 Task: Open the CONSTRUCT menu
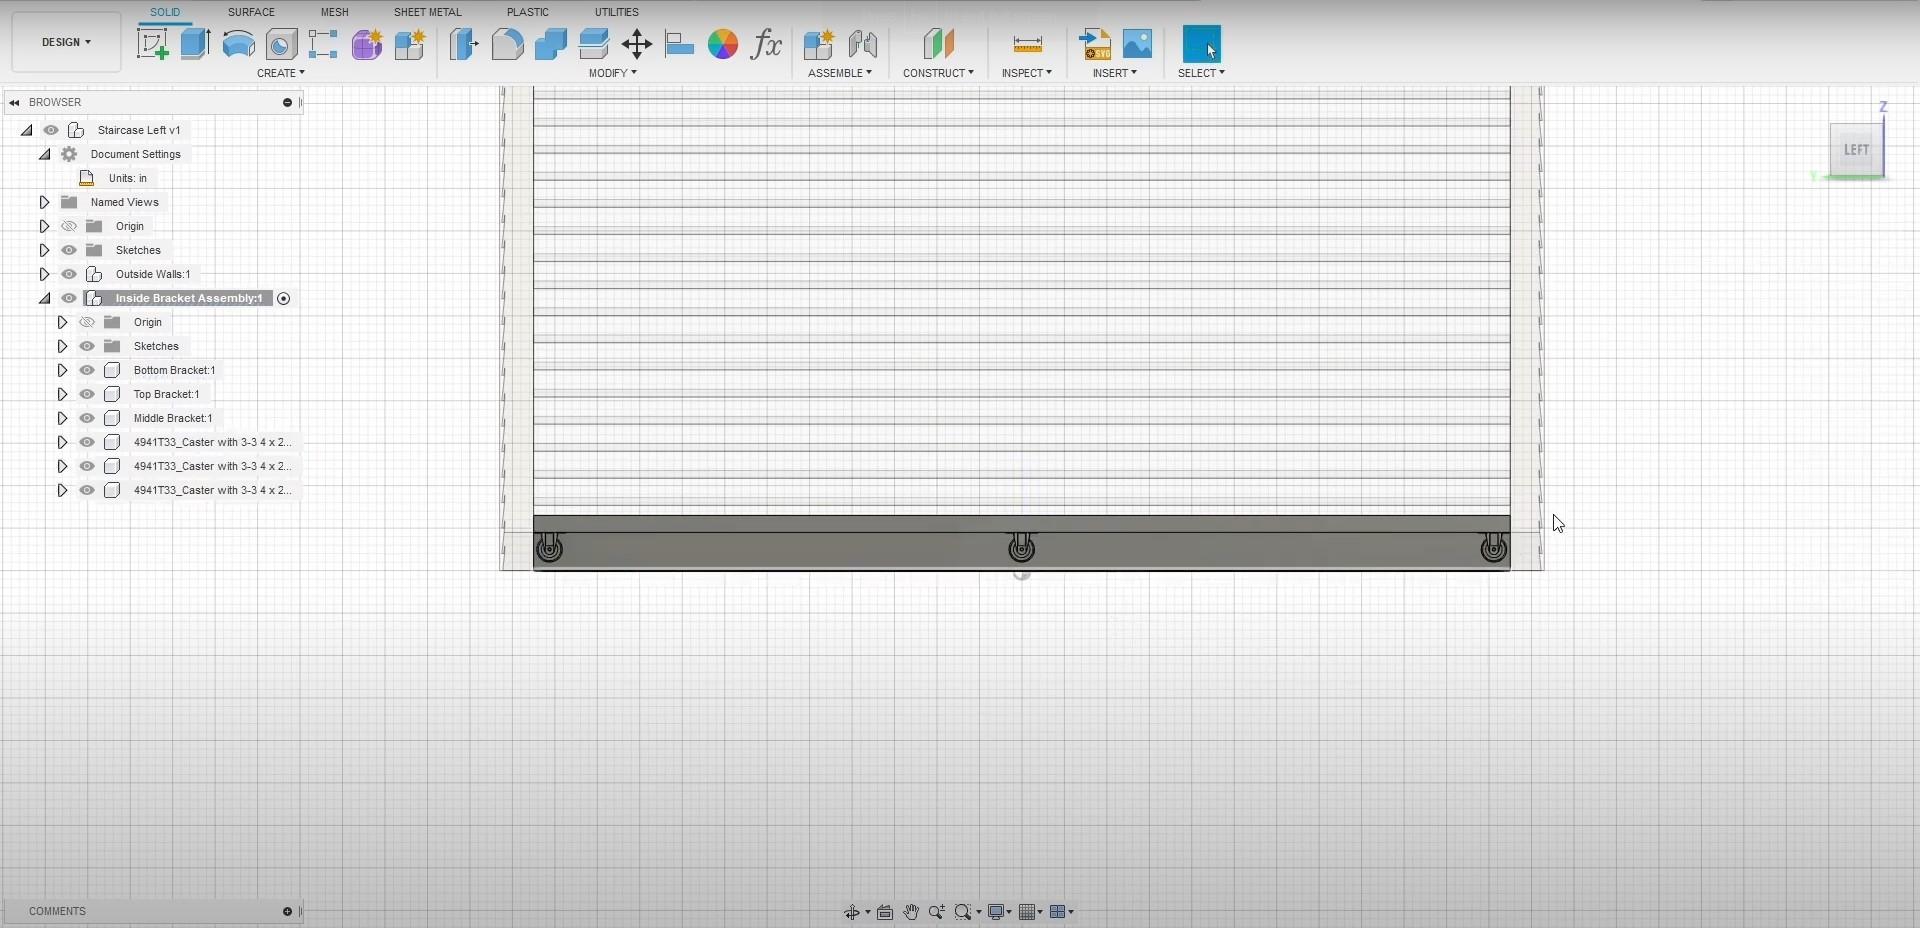click(938, 73)
